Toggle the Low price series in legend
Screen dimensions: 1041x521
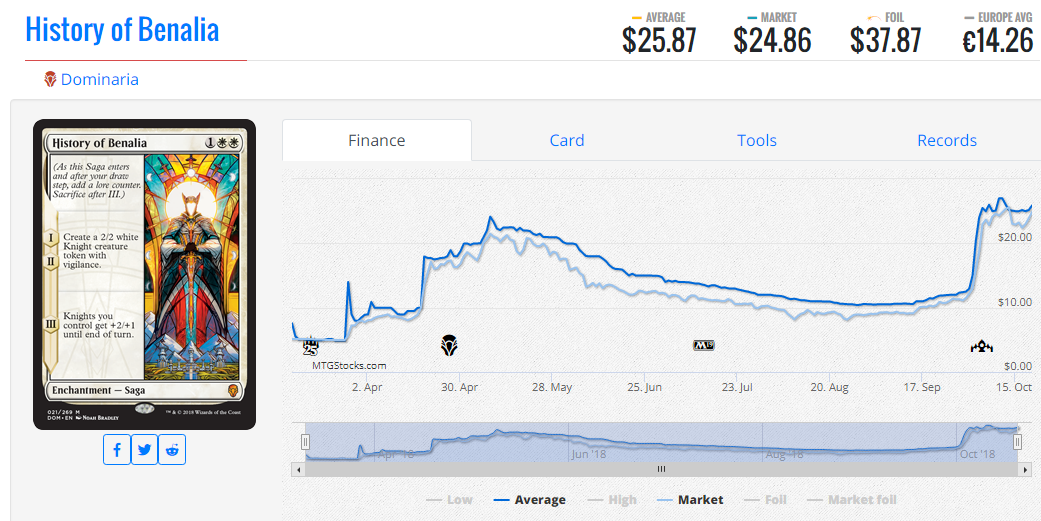pos(449,500)
